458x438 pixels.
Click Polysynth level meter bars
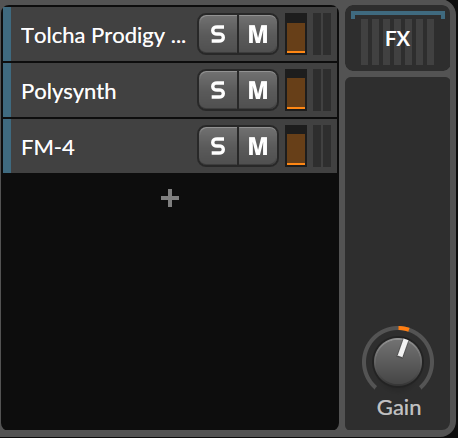pos(322,90)
